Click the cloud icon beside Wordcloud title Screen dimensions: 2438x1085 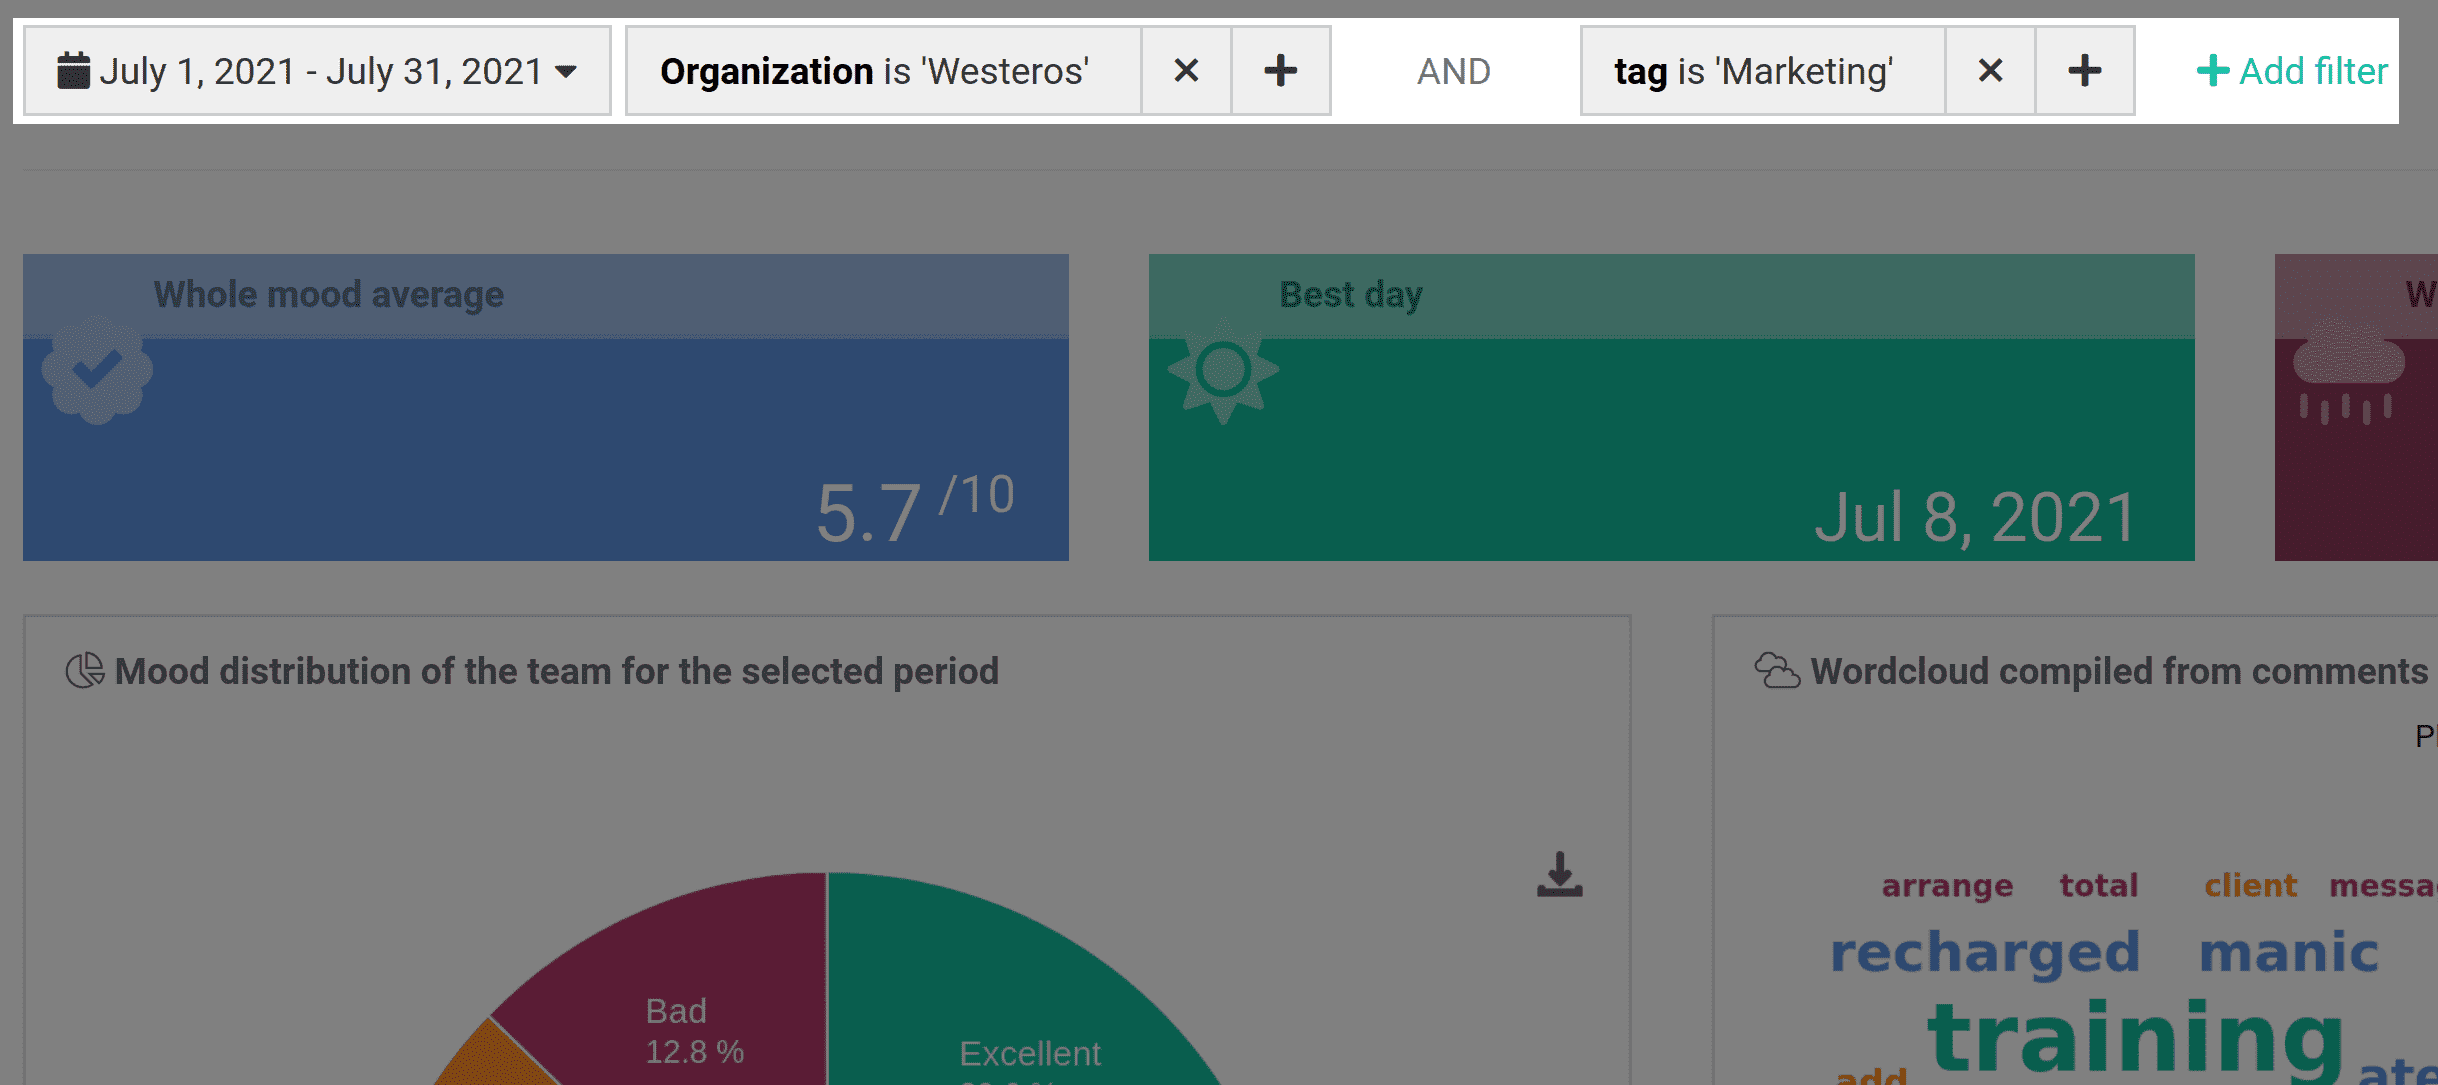pyautogui.click(x=1777, y=670)
